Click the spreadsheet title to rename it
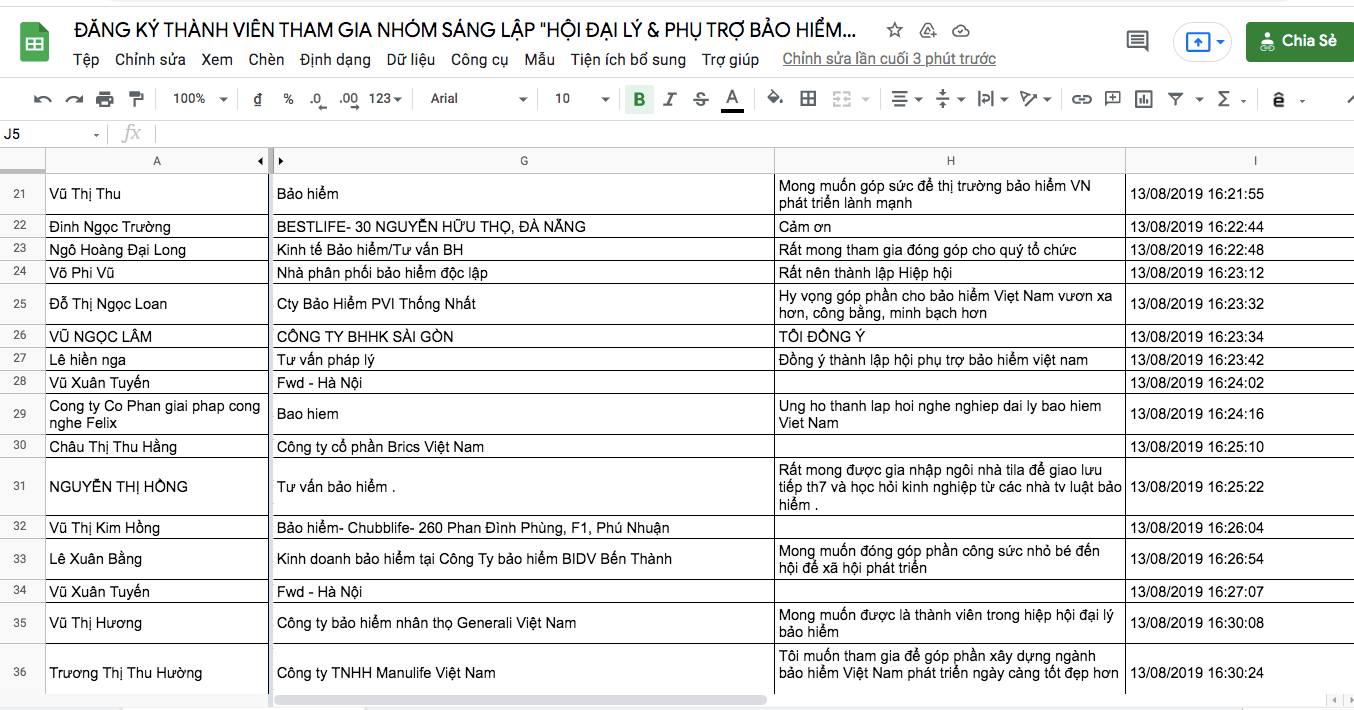 [465, 29]
